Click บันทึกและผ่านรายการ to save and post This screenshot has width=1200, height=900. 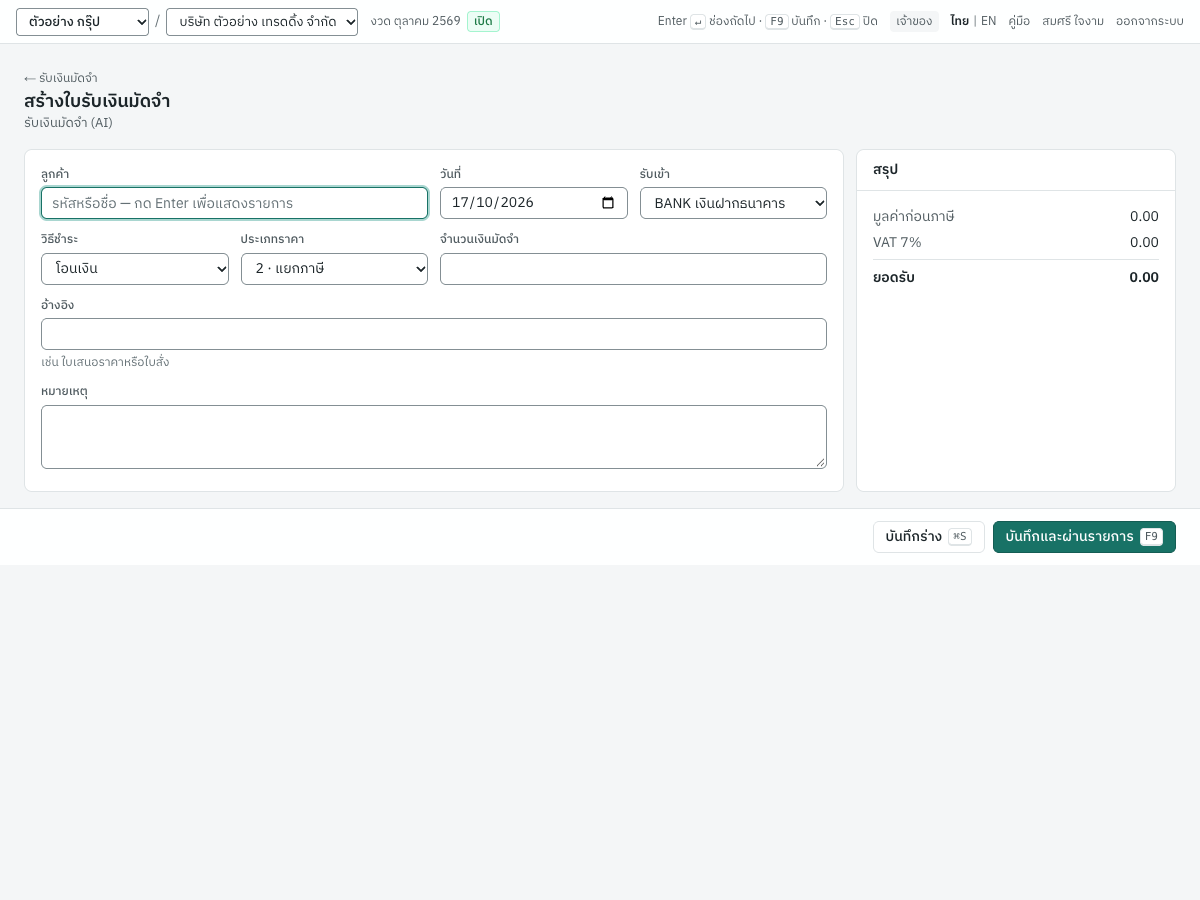click(1084, 537)
